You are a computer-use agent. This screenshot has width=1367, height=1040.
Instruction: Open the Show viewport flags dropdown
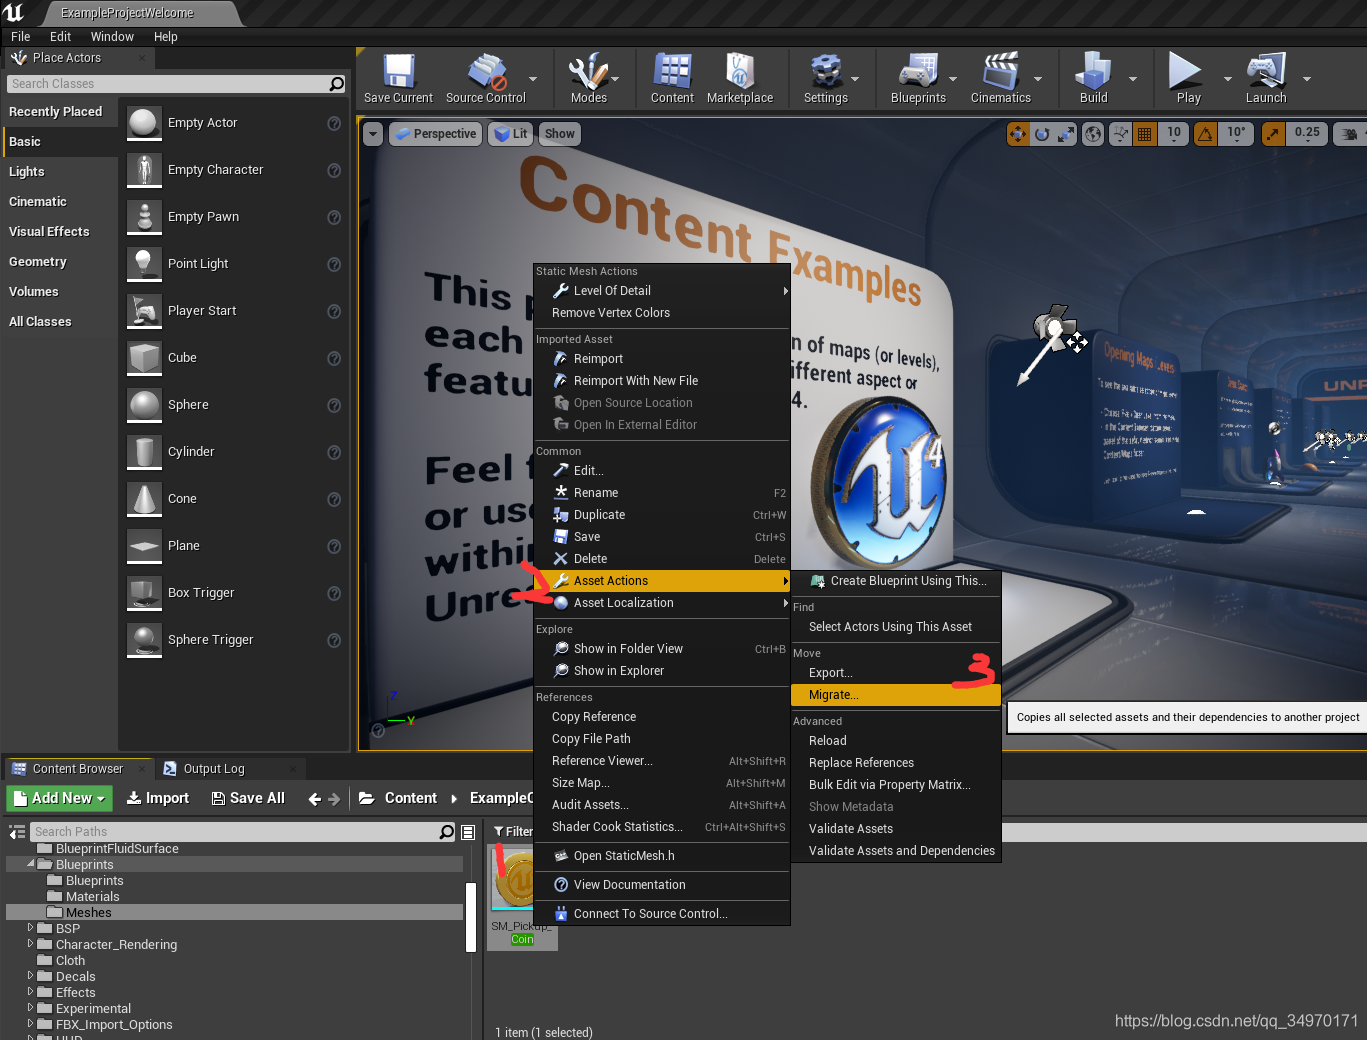point(560,134)
